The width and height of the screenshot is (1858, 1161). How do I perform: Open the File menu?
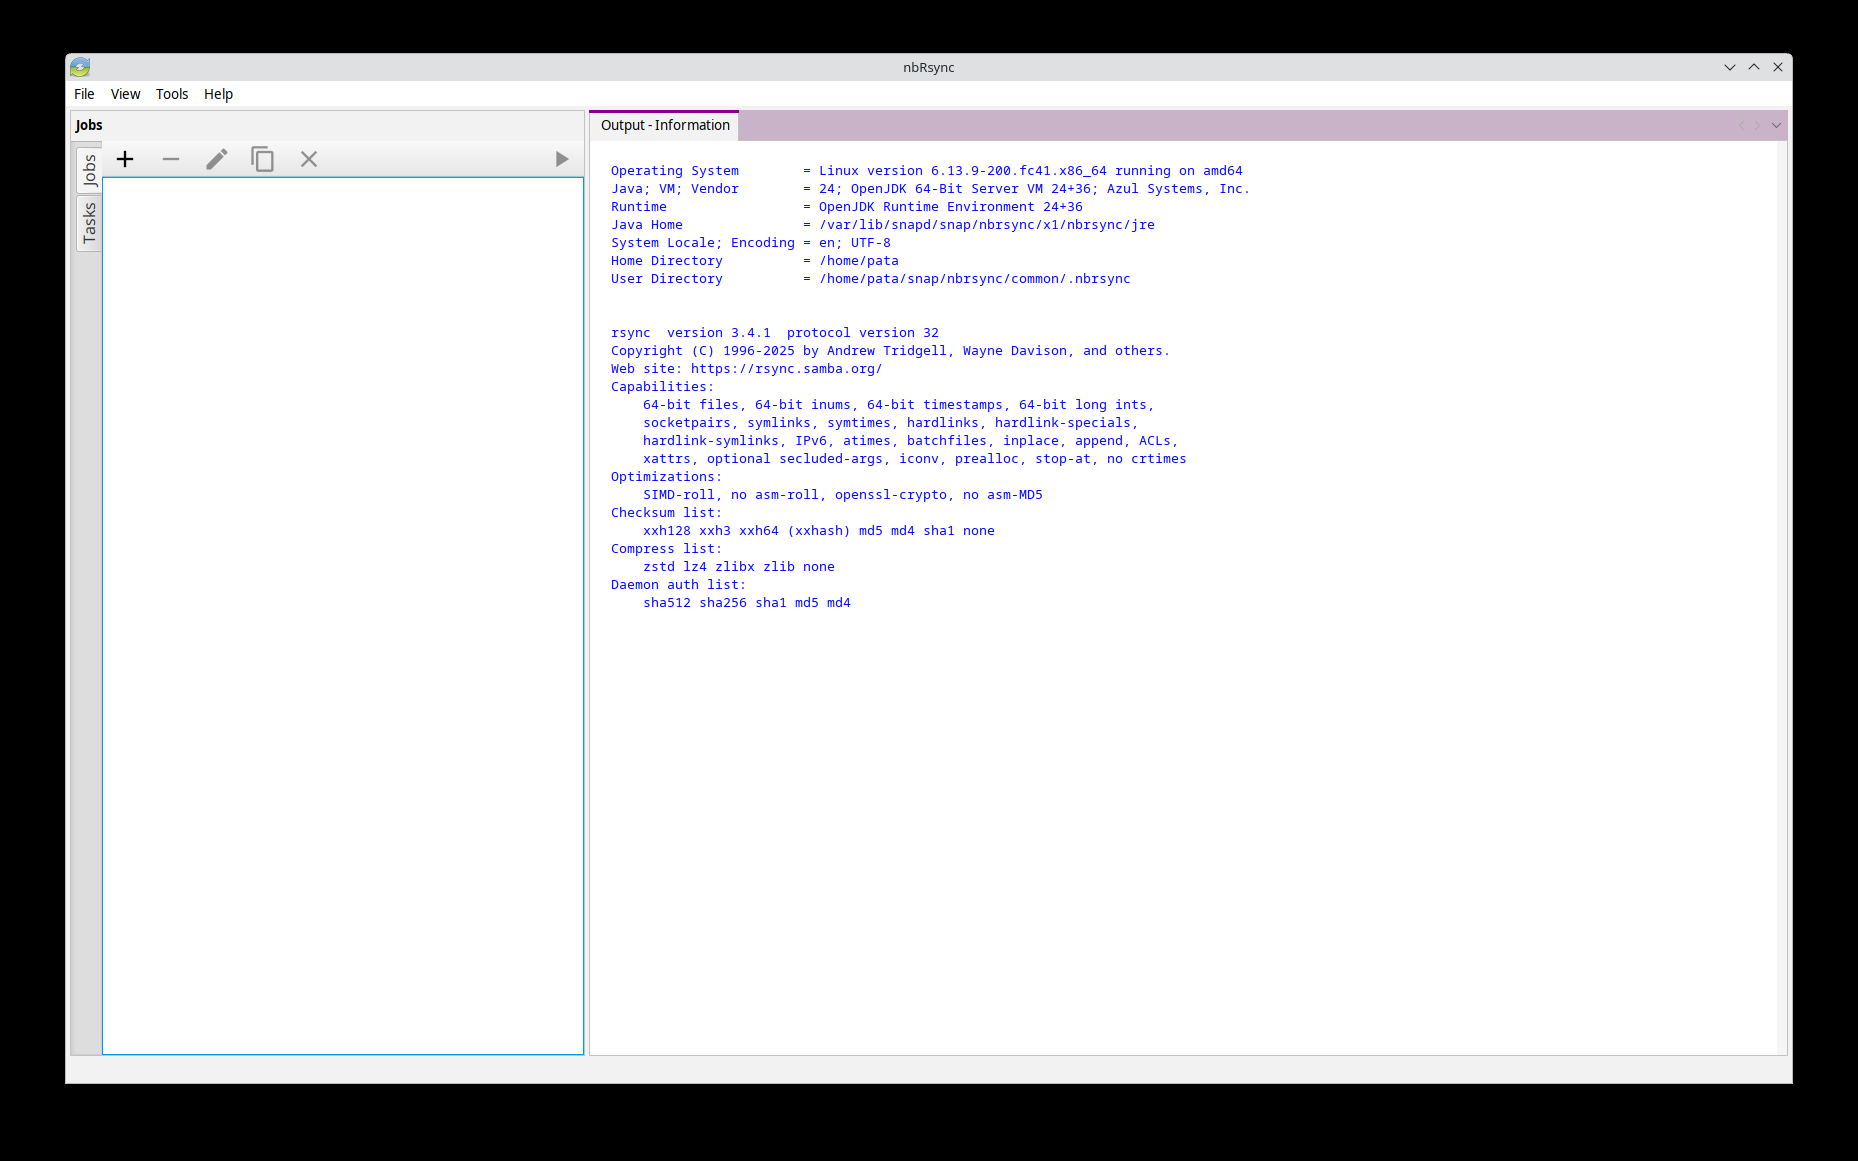point(84,94)
